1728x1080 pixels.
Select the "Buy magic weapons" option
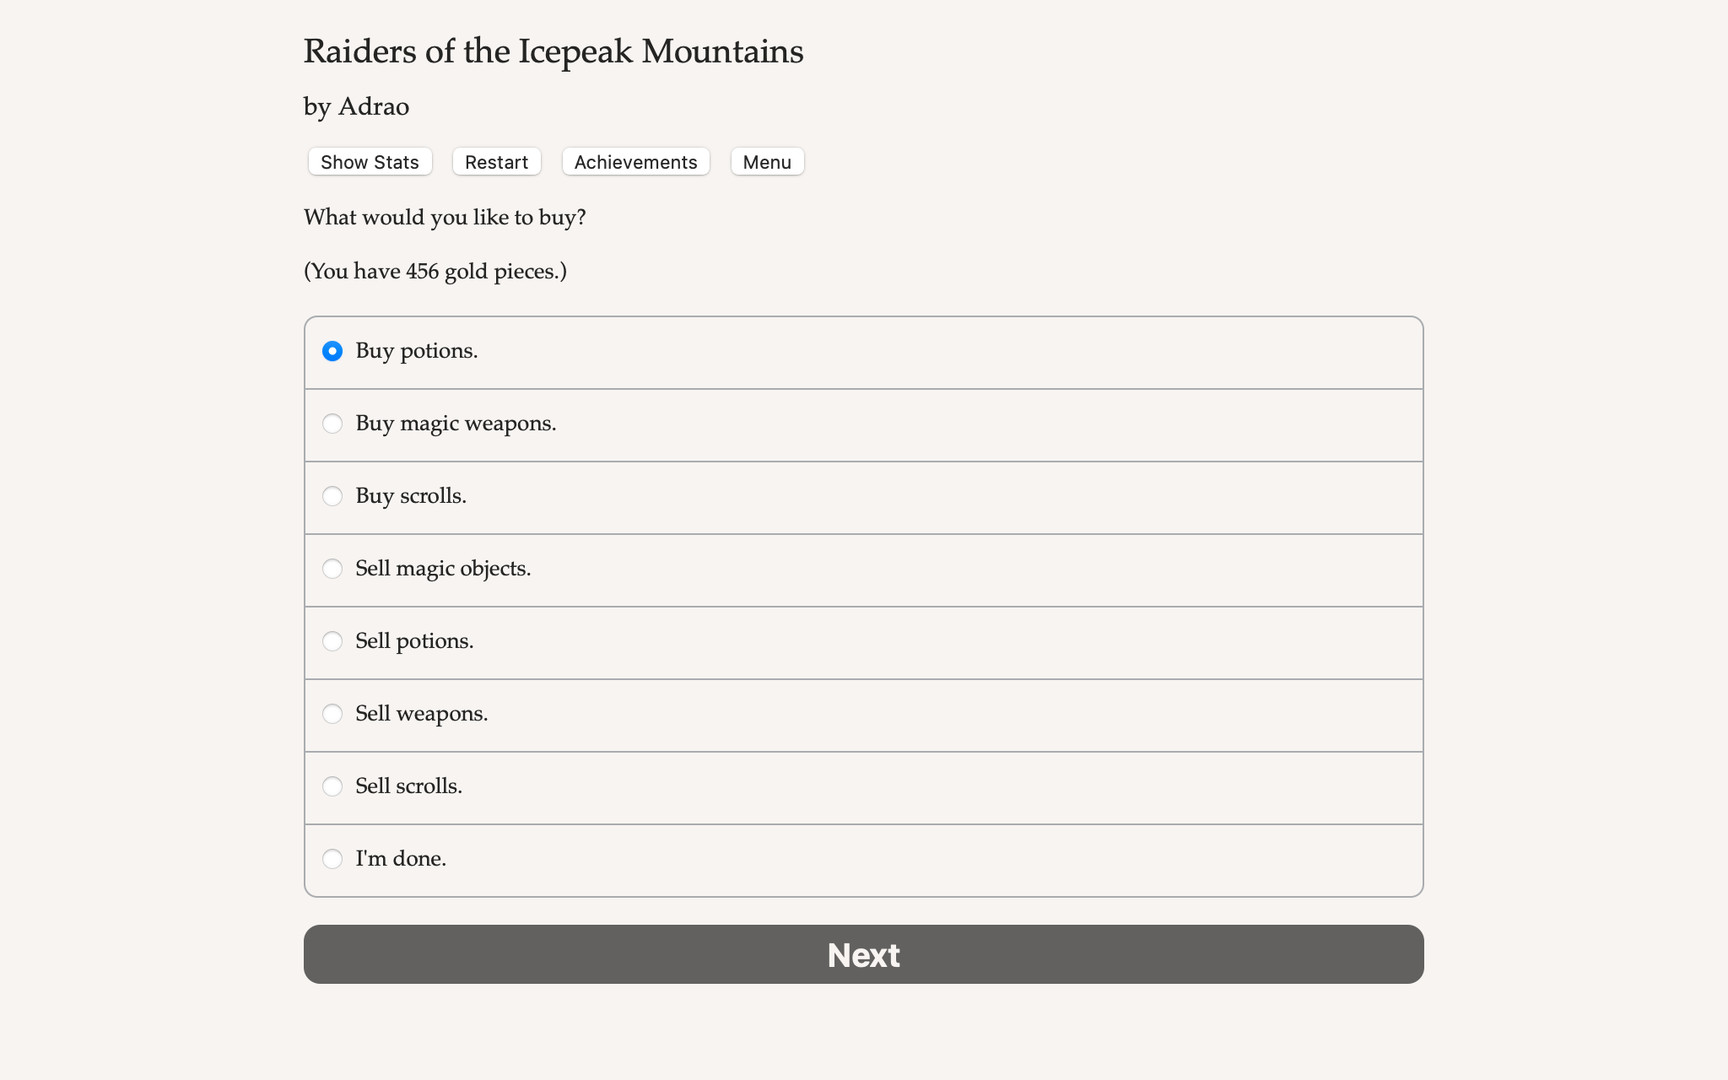click(332, 423)
